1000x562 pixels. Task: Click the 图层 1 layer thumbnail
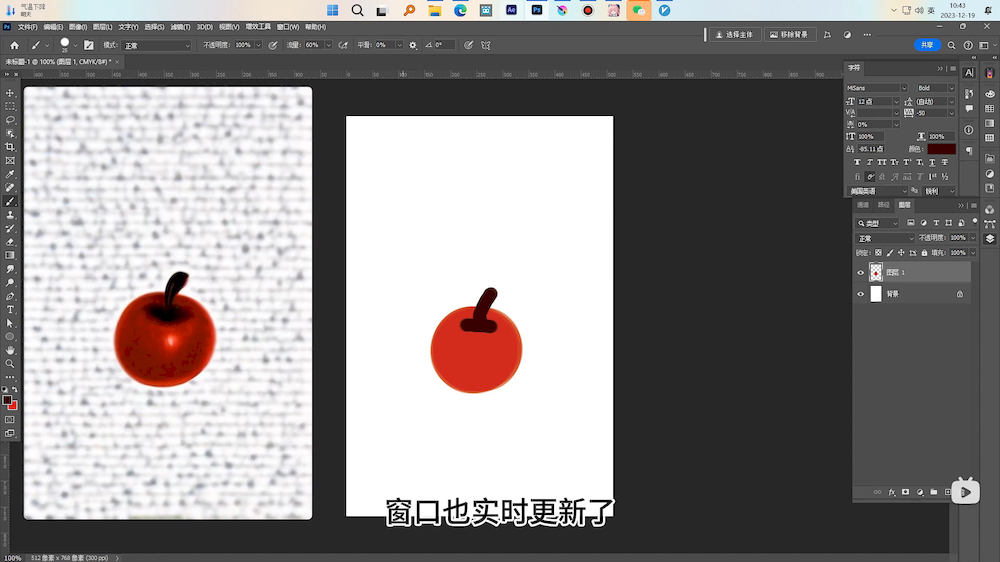coord(876,272)
